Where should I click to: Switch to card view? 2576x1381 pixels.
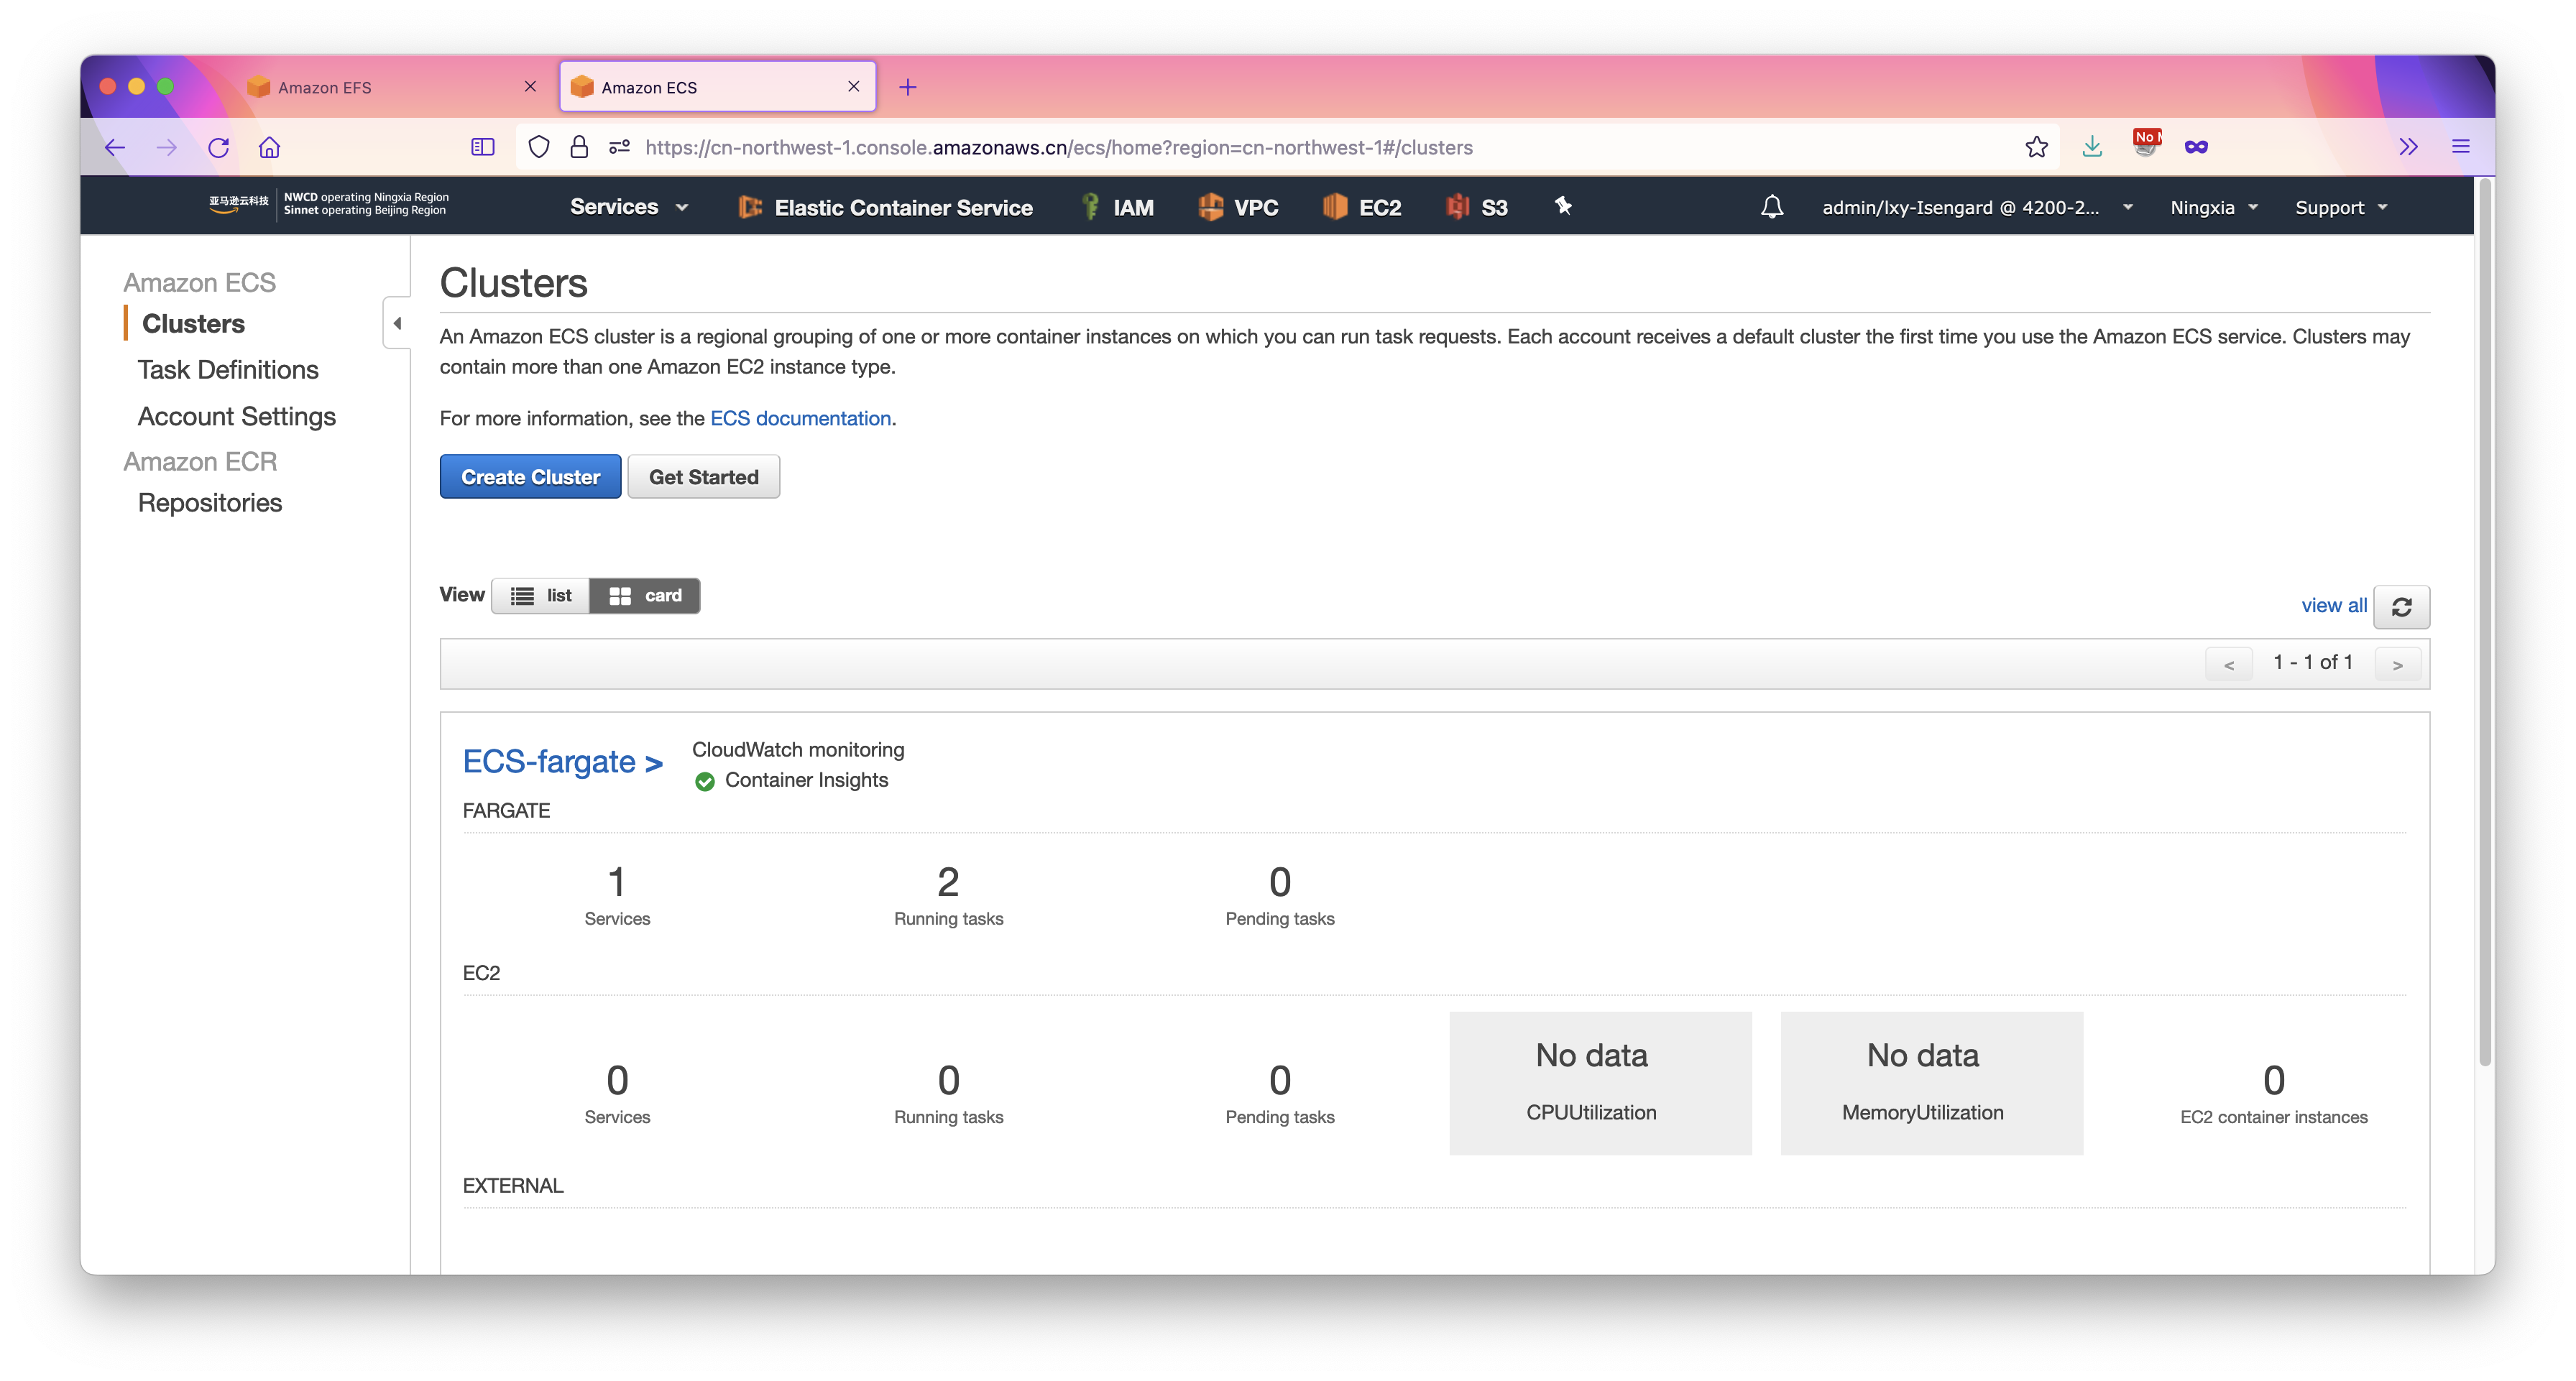[x=645, y=595]
